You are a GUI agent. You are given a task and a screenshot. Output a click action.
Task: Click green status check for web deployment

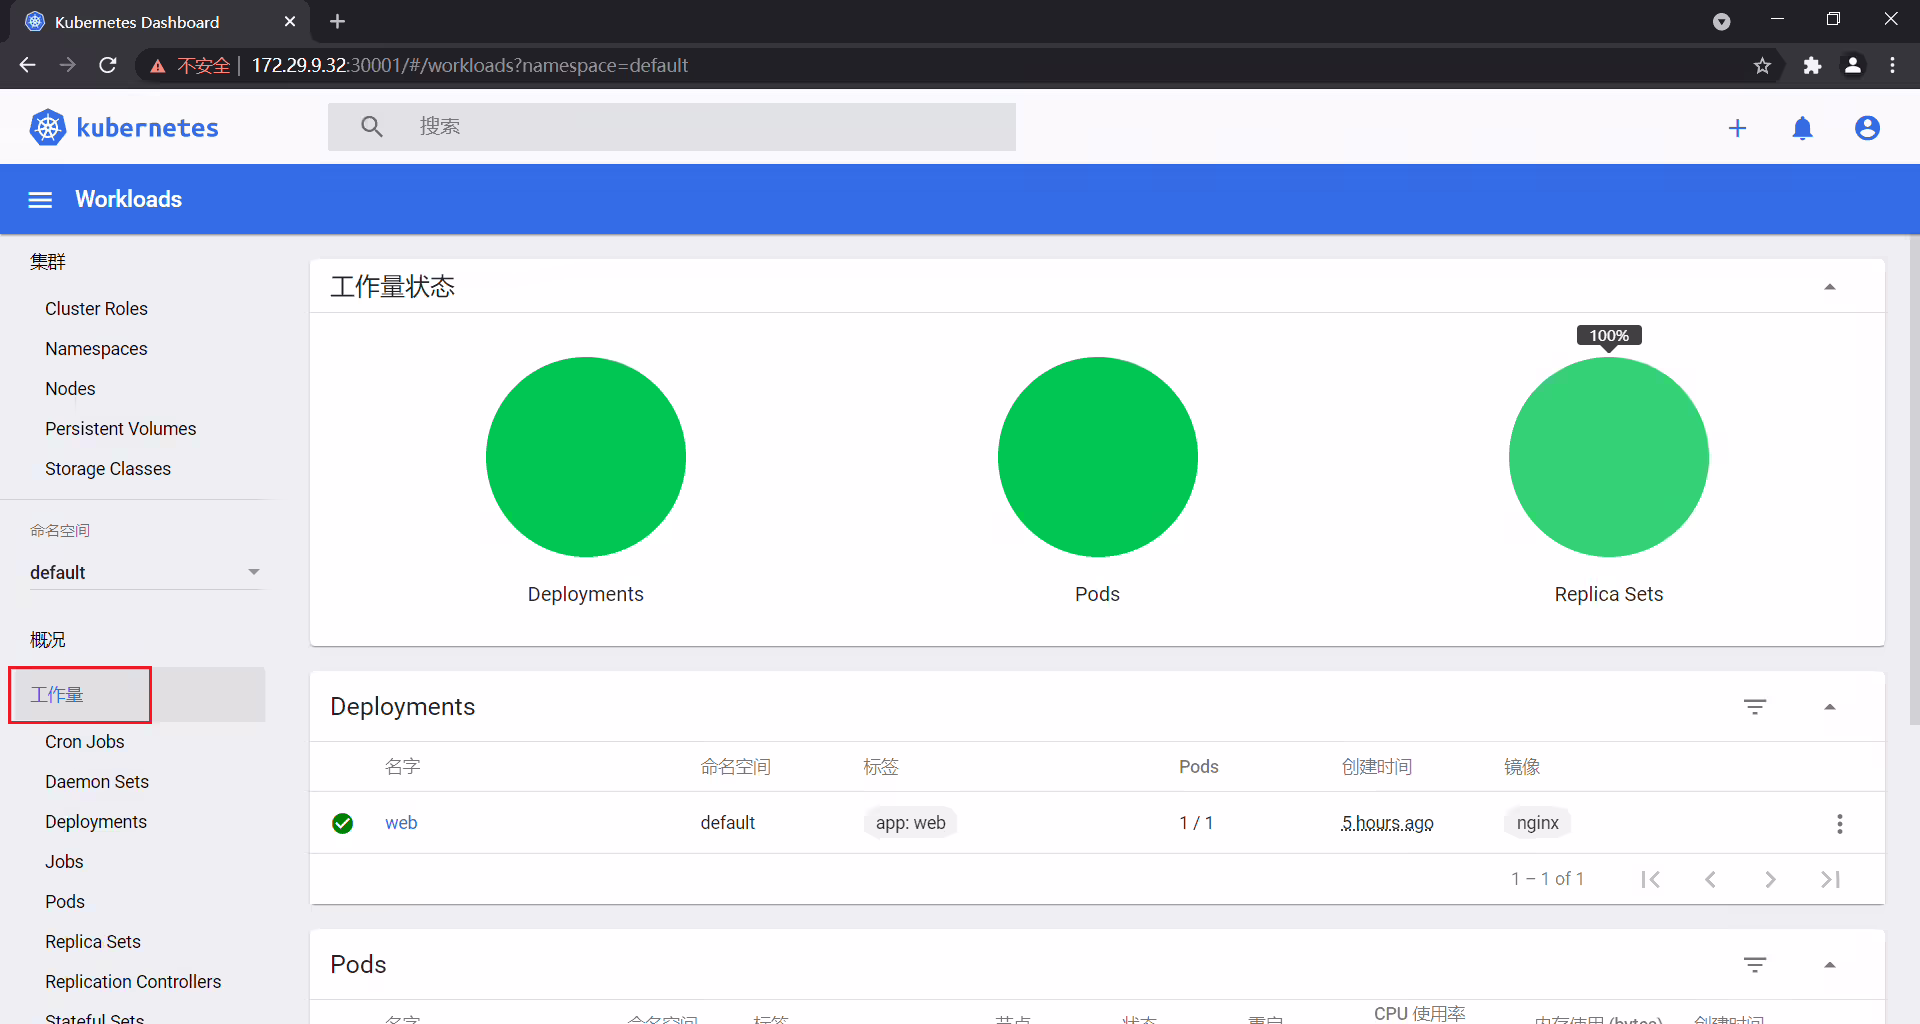tap(343, 823)
